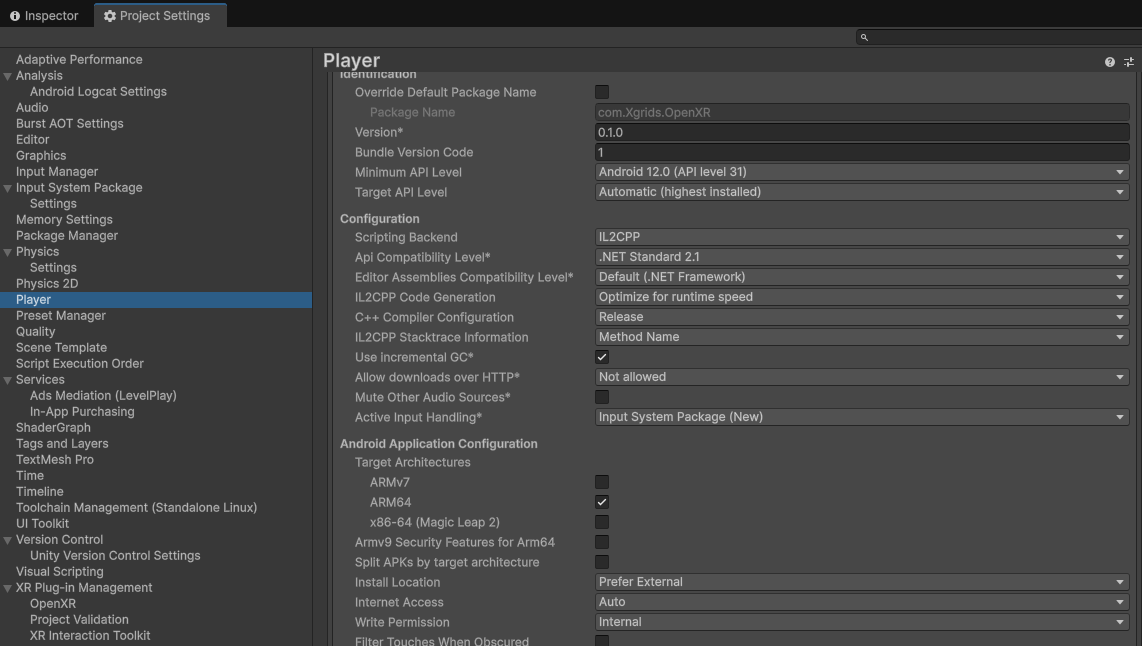
Task: Click the Inspector tab info icon
Action: pos(15,16)
